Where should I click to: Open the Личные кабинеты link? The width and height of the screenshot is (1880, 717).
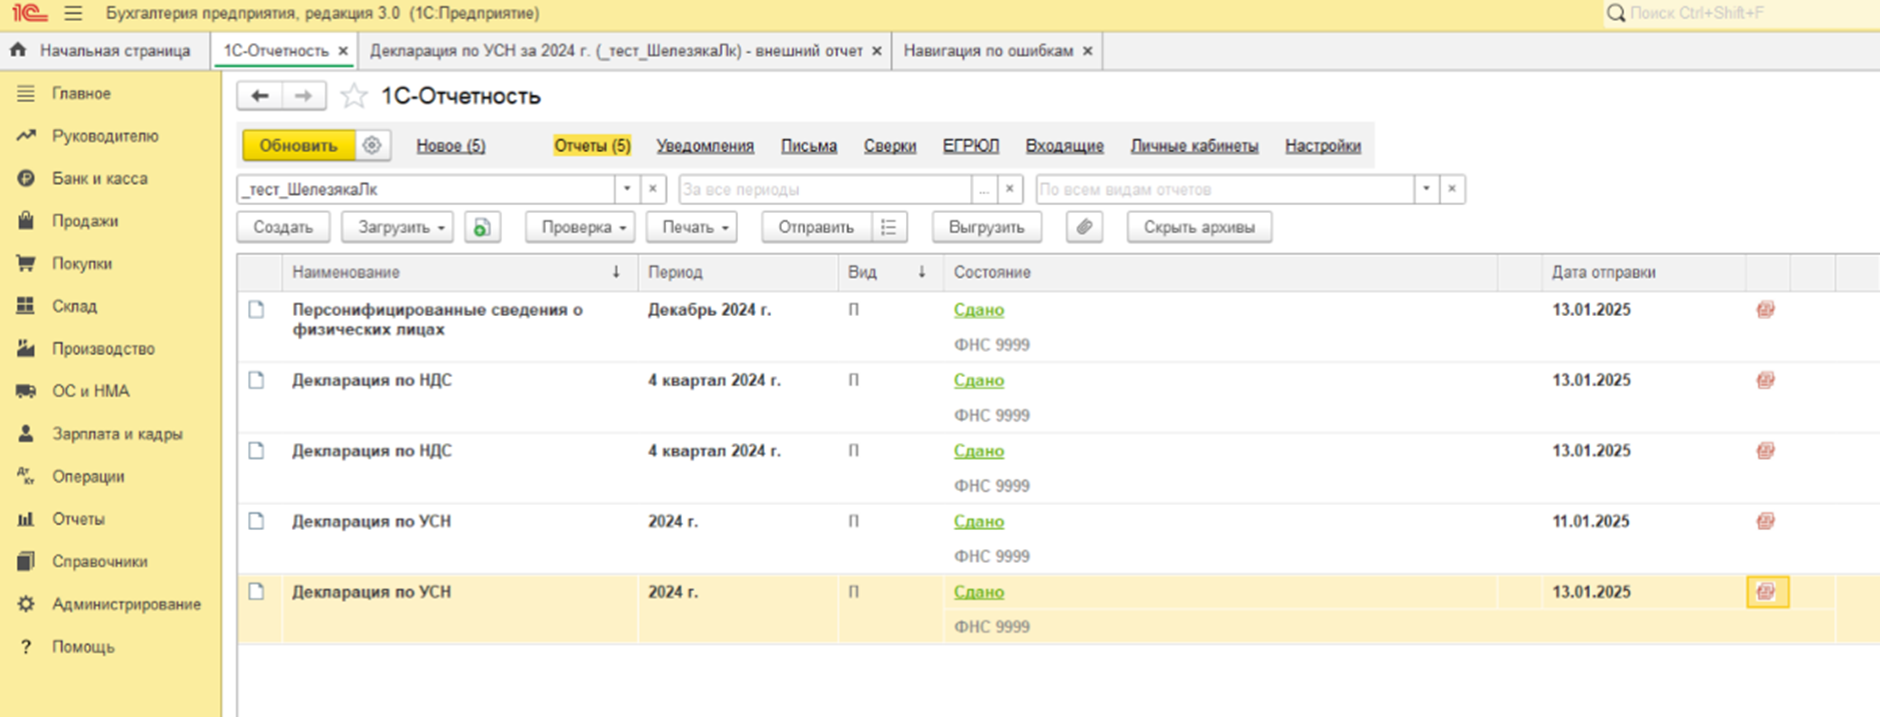(1194, 146)
